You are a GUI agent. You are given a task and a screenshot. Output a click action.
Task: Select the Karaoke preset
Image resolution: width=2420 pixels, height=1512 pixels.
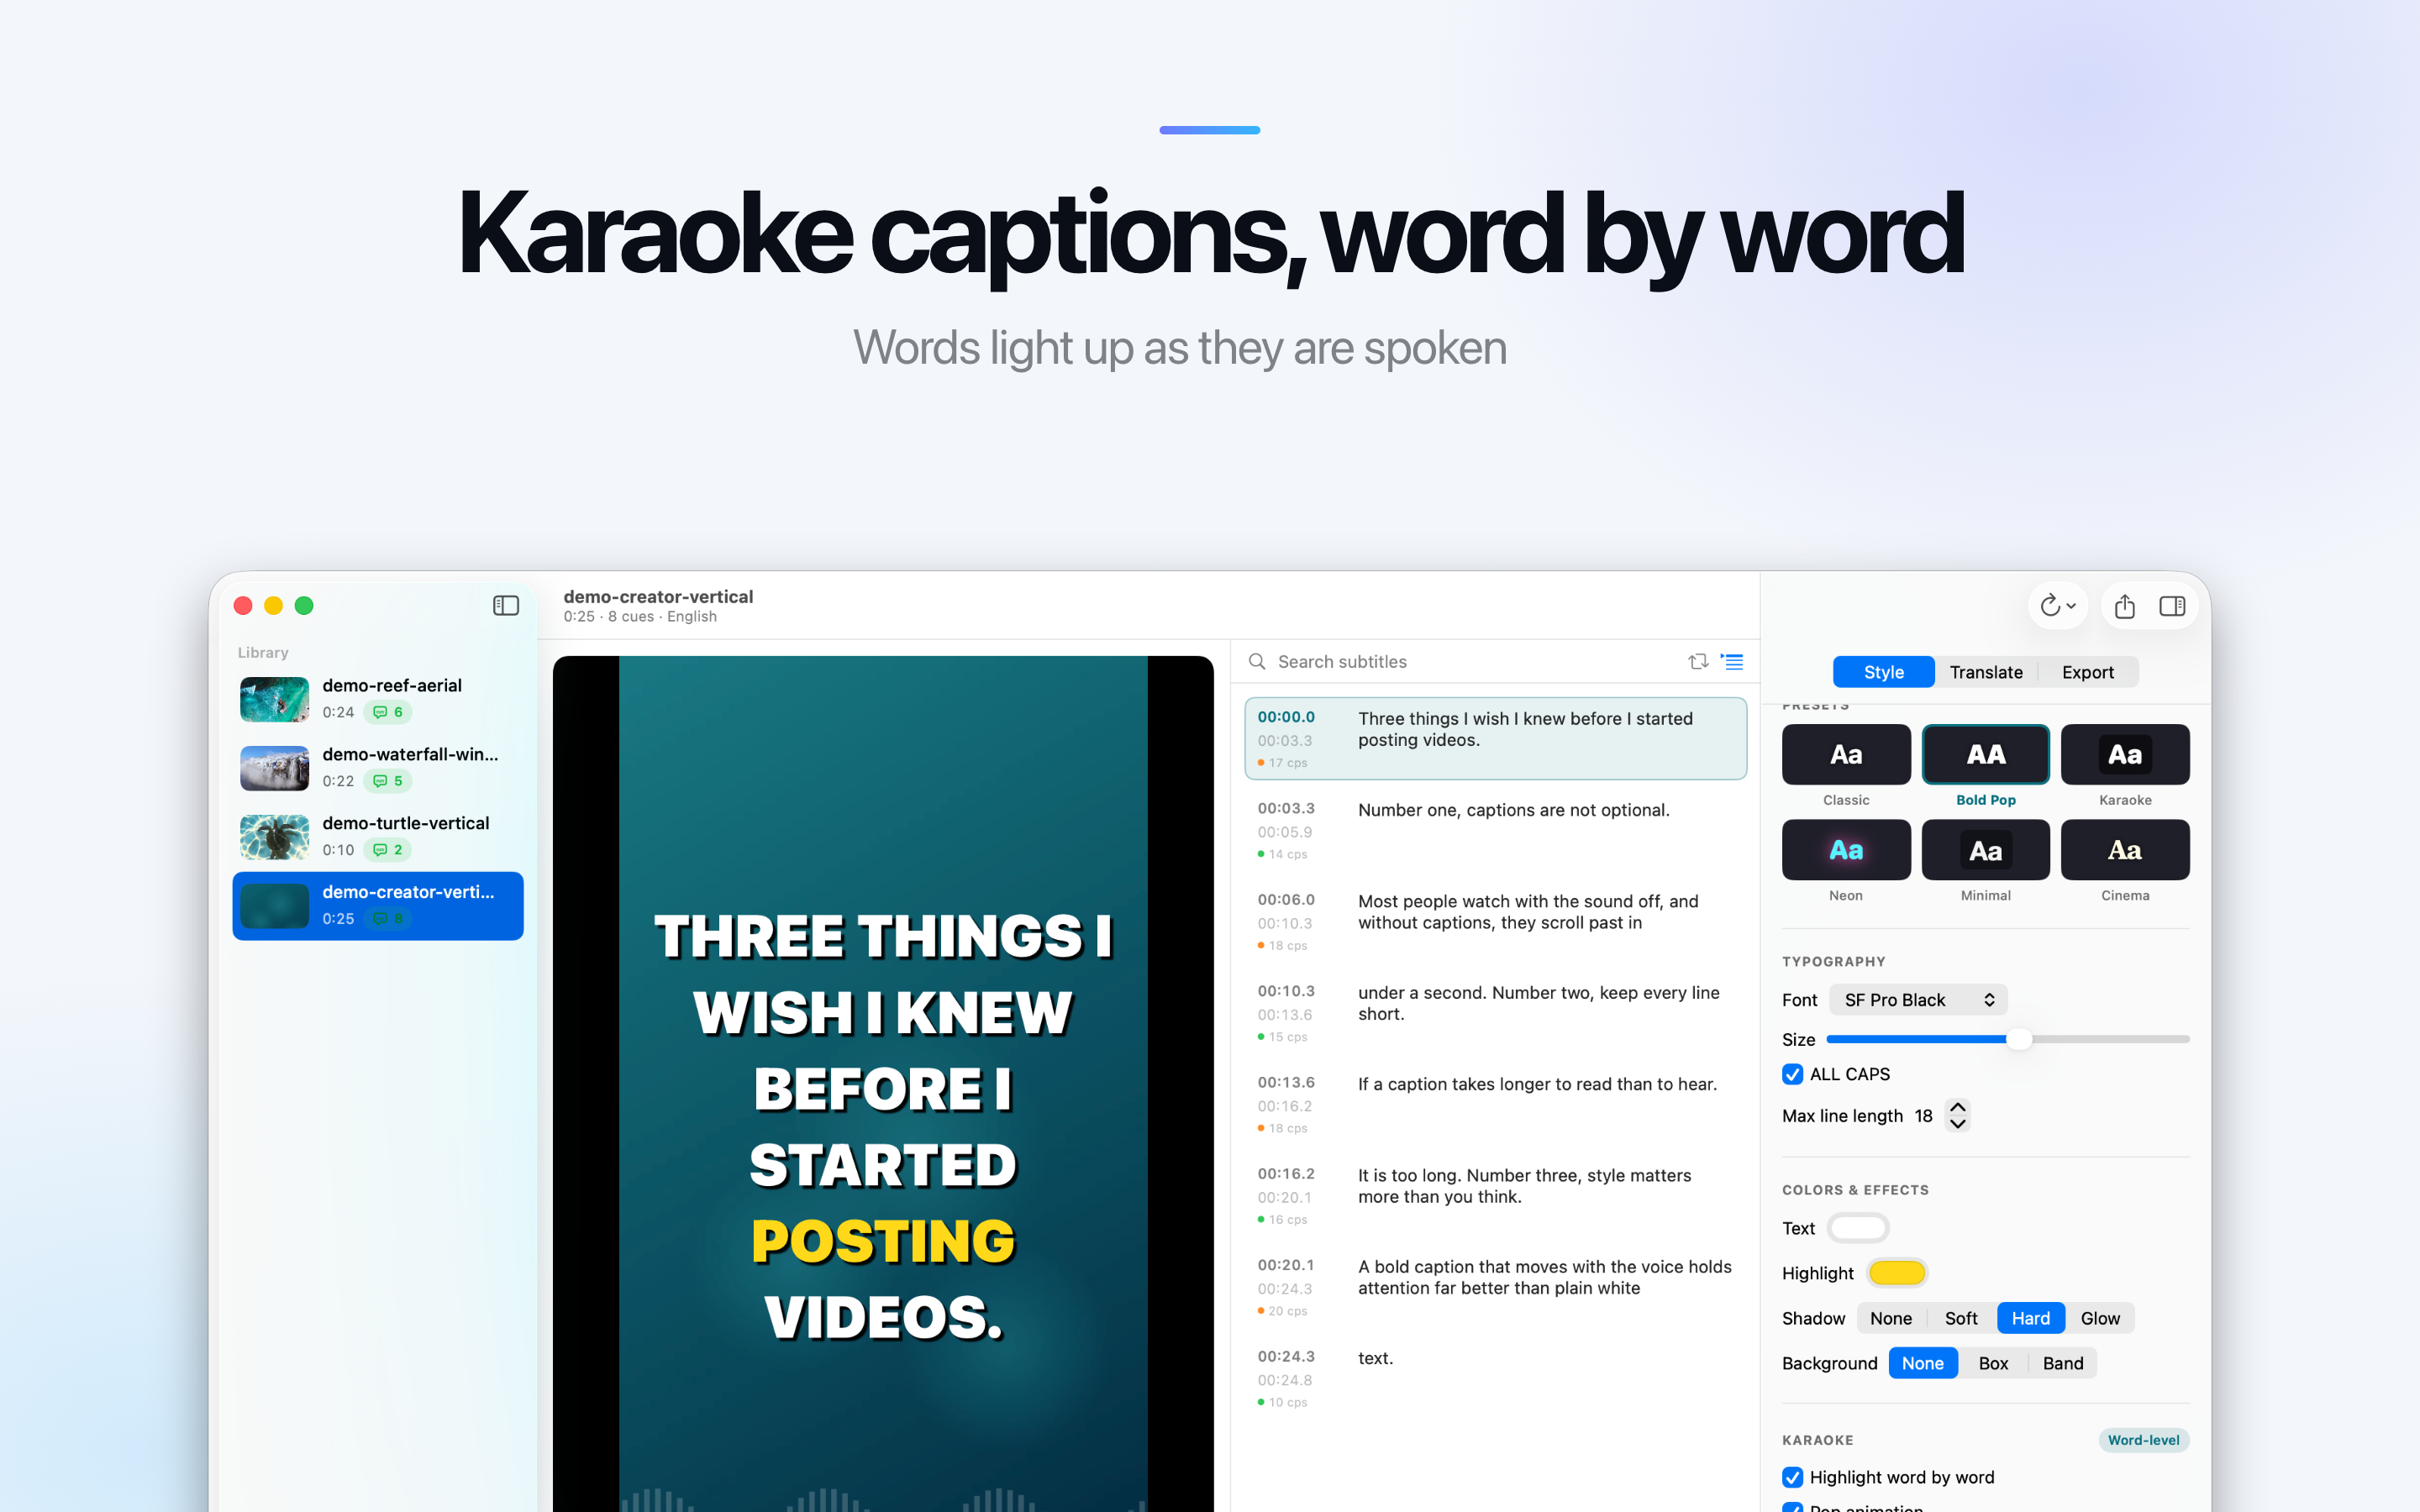click(2125, 754)
